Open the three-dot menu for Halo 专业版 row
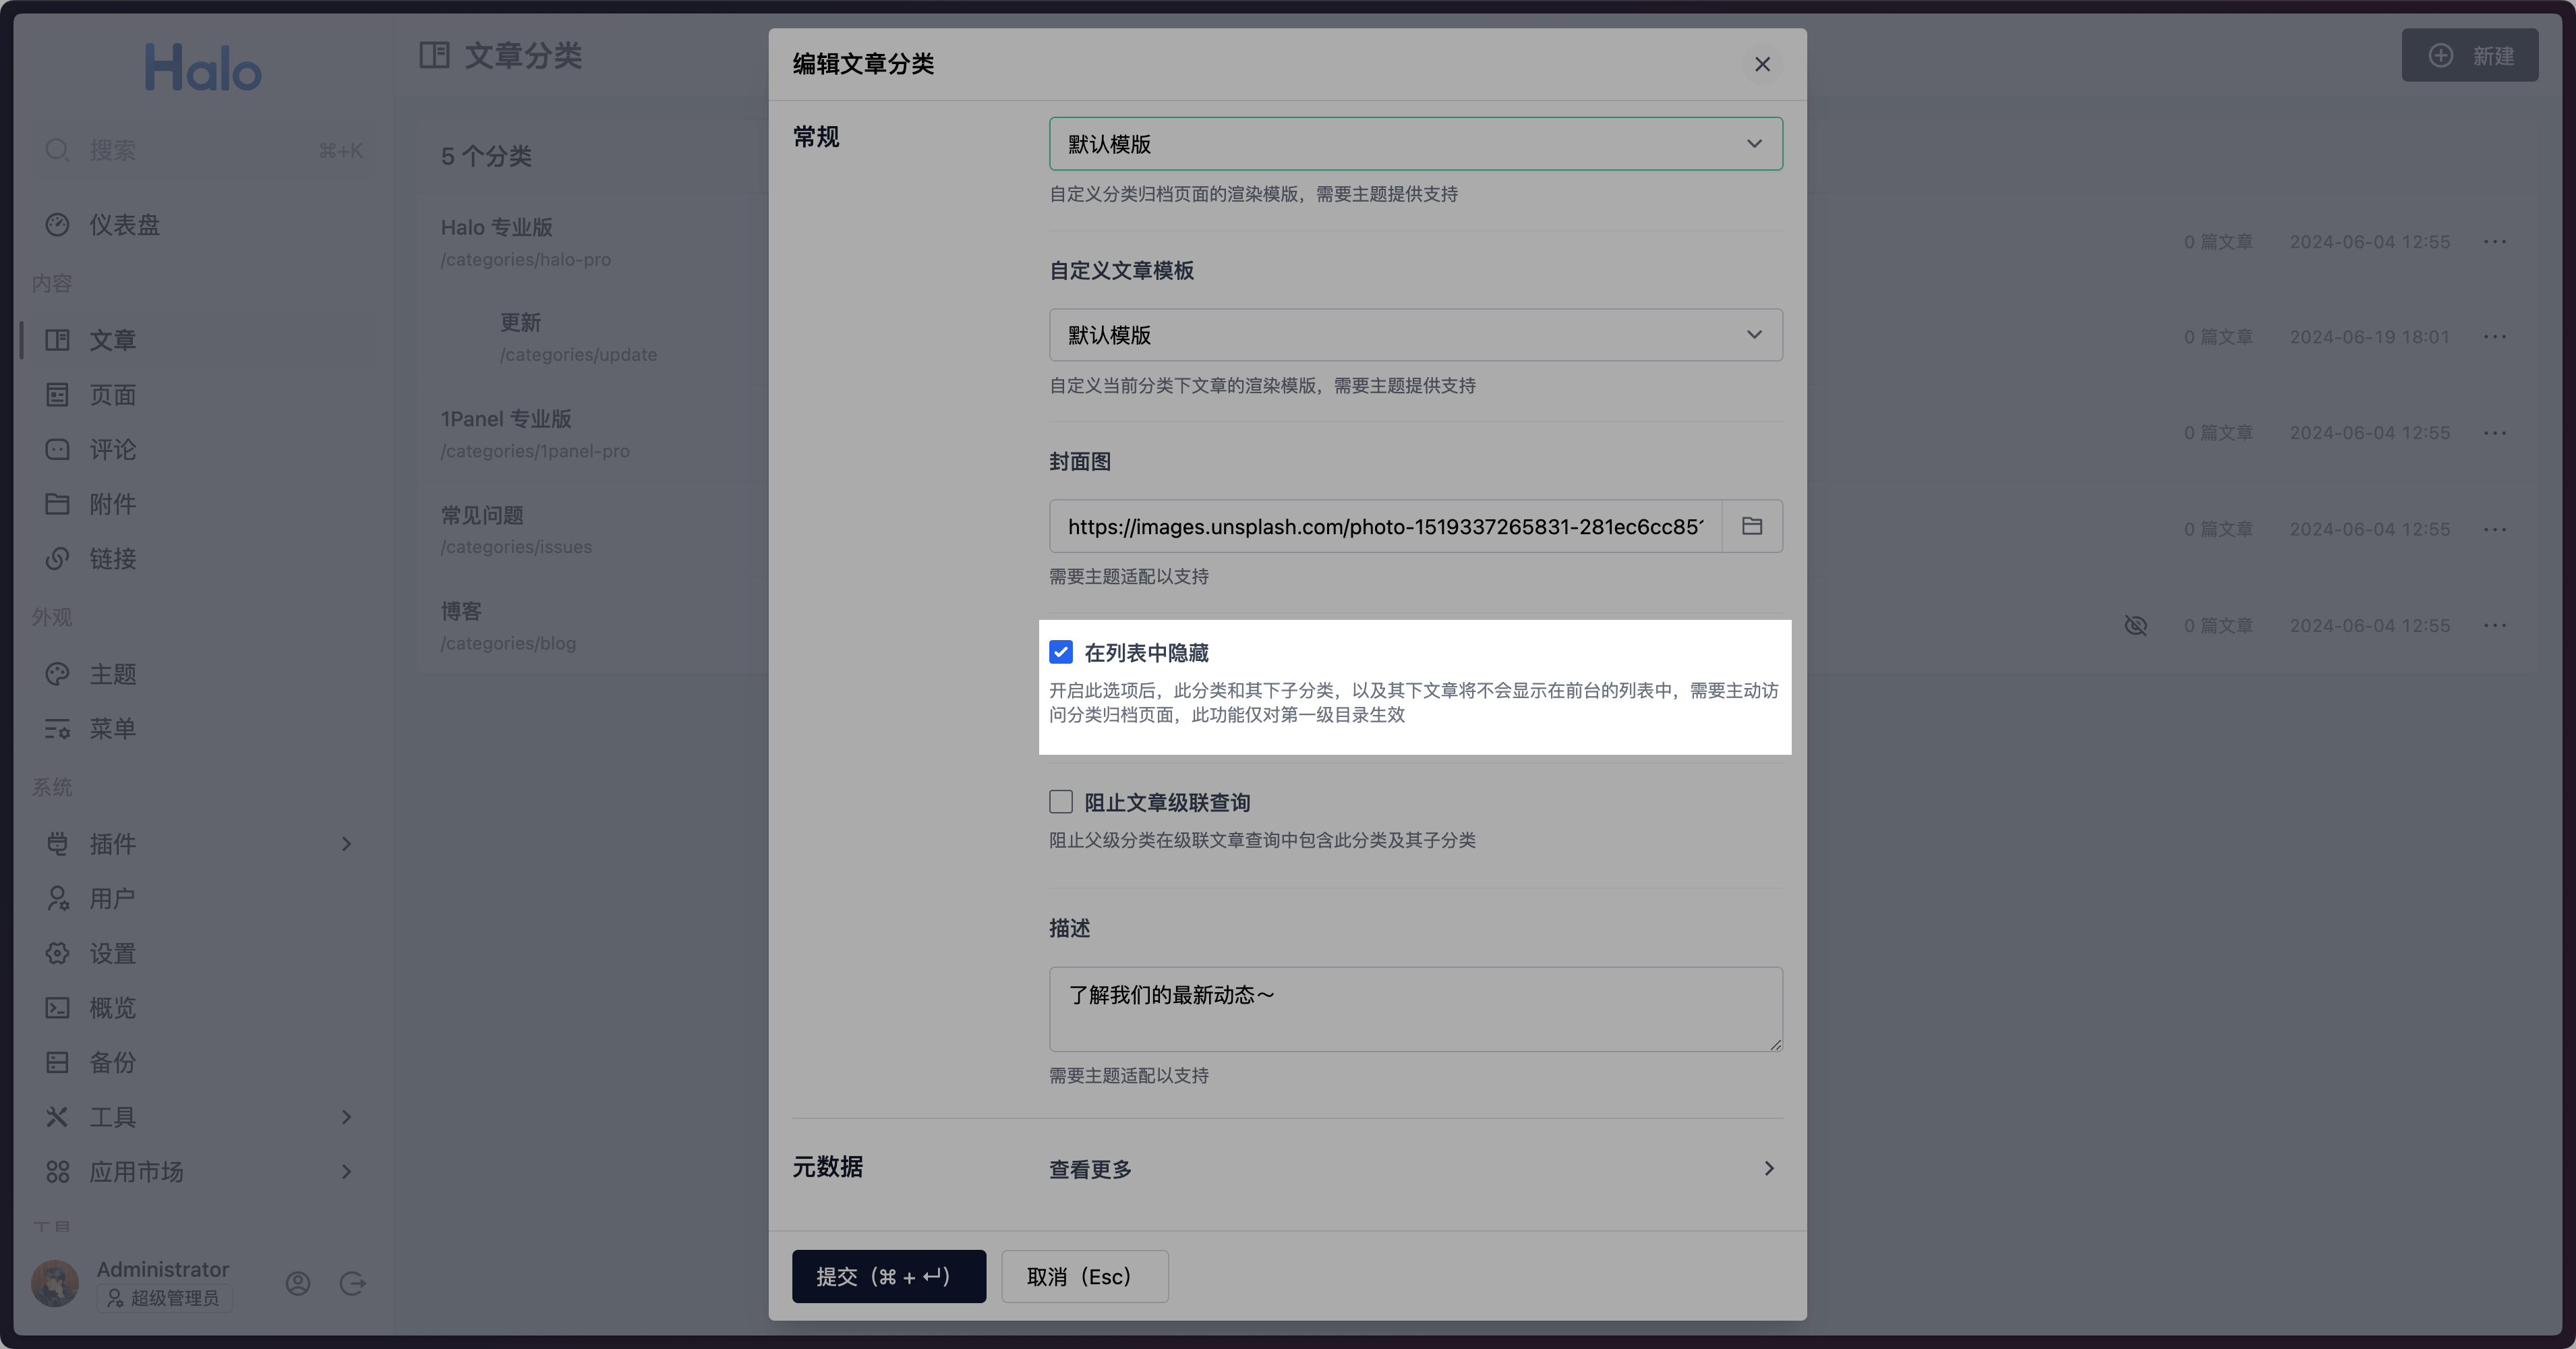Viewport: 2576px width, 1349px height. point(2494,242)
